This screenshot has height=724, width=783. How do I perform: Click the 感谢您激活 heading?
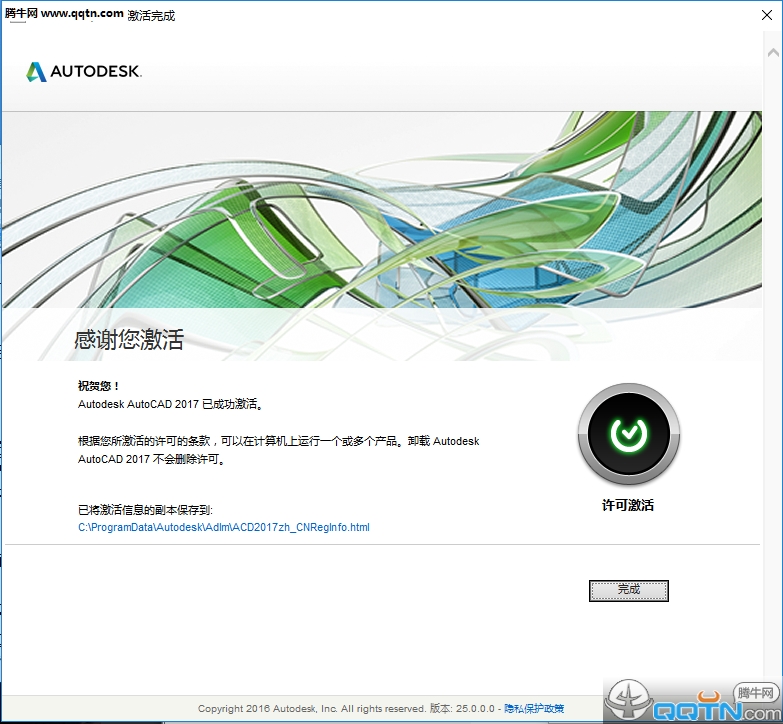[129, 340]
